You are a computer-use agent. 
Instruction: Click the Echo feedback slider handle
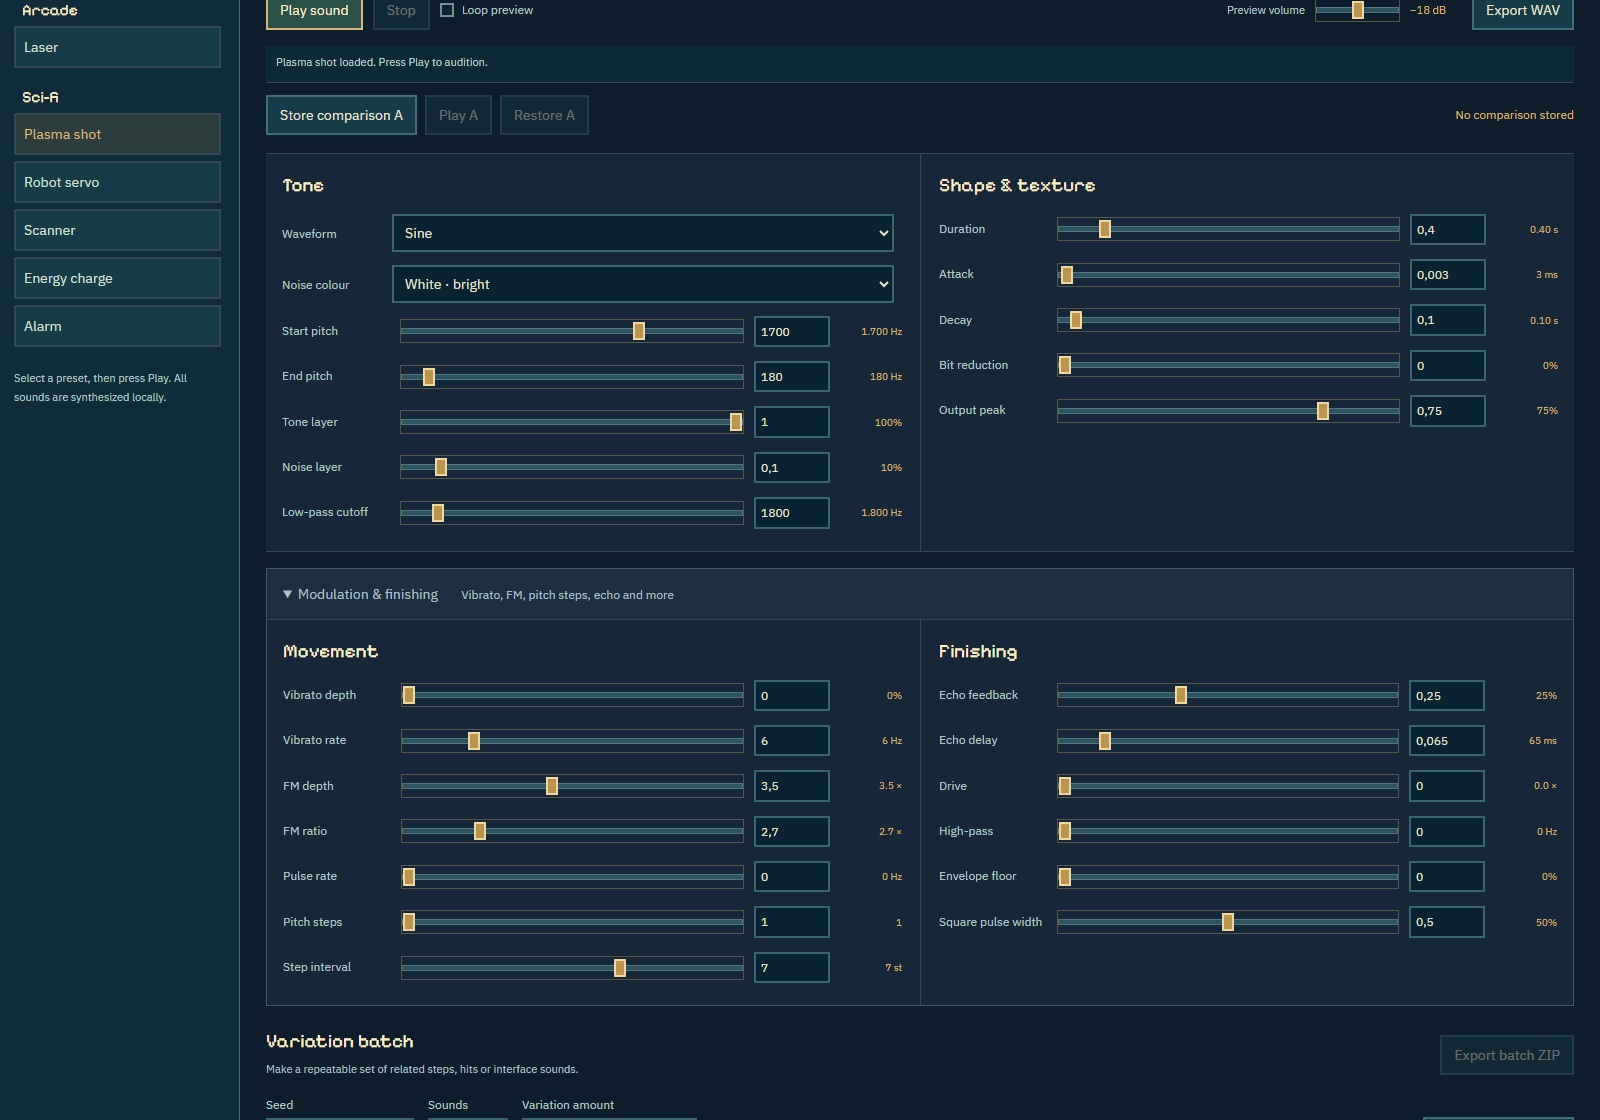tap(1181, 695)
